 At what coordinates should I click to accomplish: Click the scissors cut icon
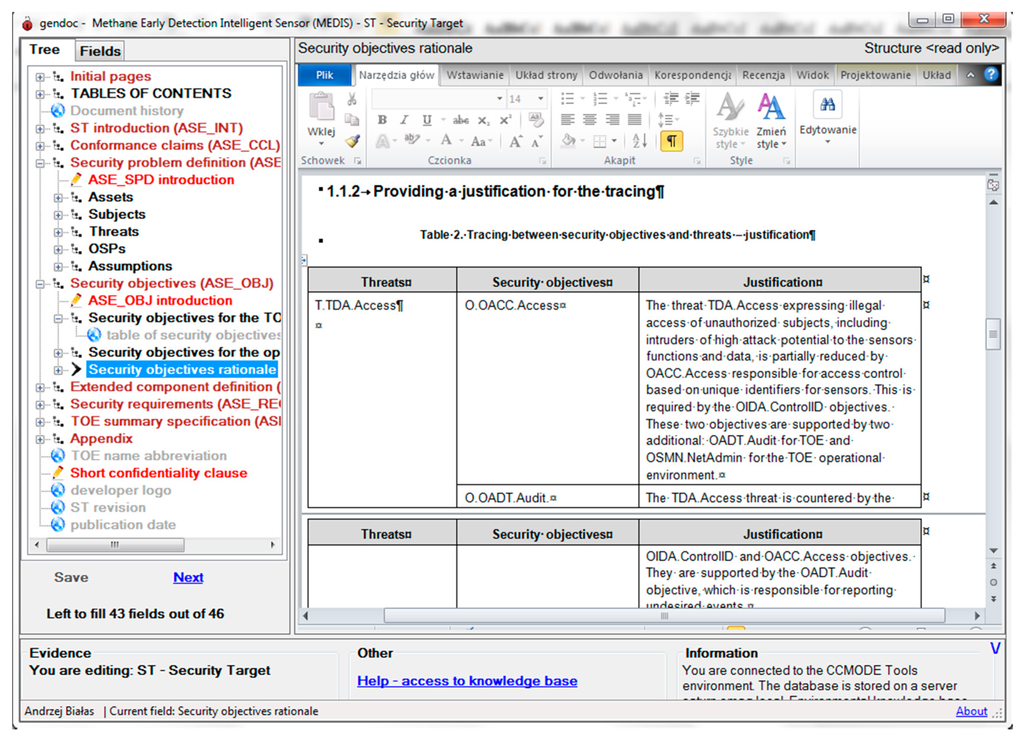(352, 99)
